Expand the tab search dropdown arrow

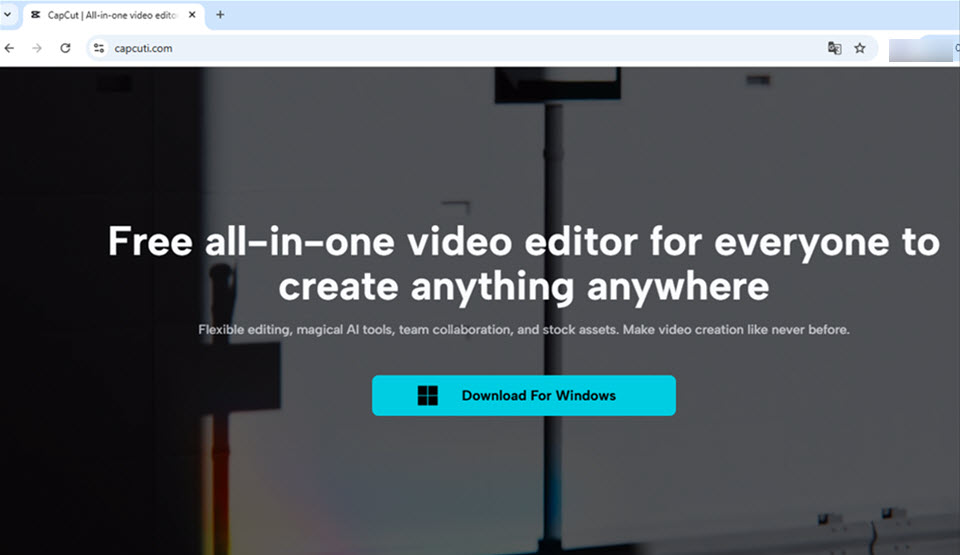coord(7,14)
